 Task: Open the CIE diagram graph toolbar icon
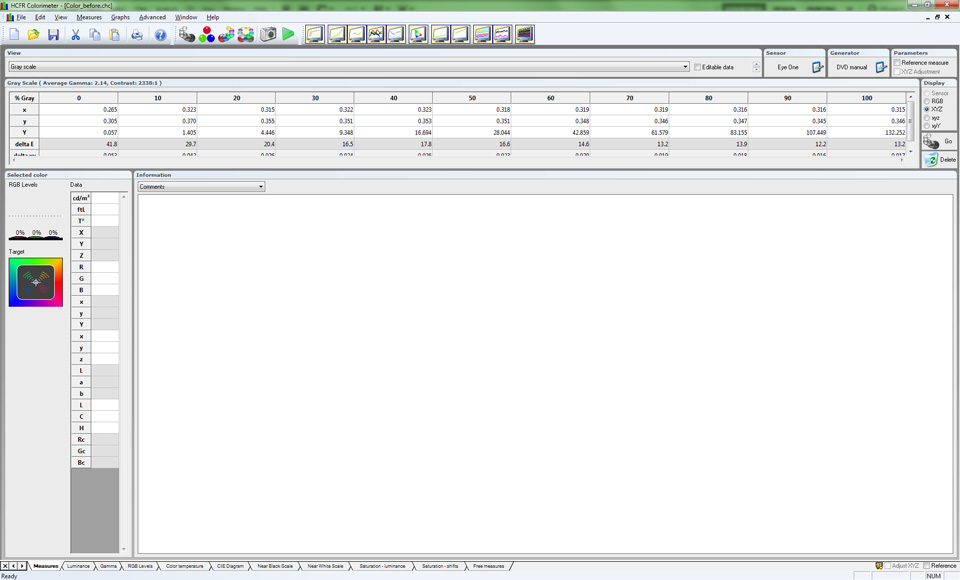point(418,34)
